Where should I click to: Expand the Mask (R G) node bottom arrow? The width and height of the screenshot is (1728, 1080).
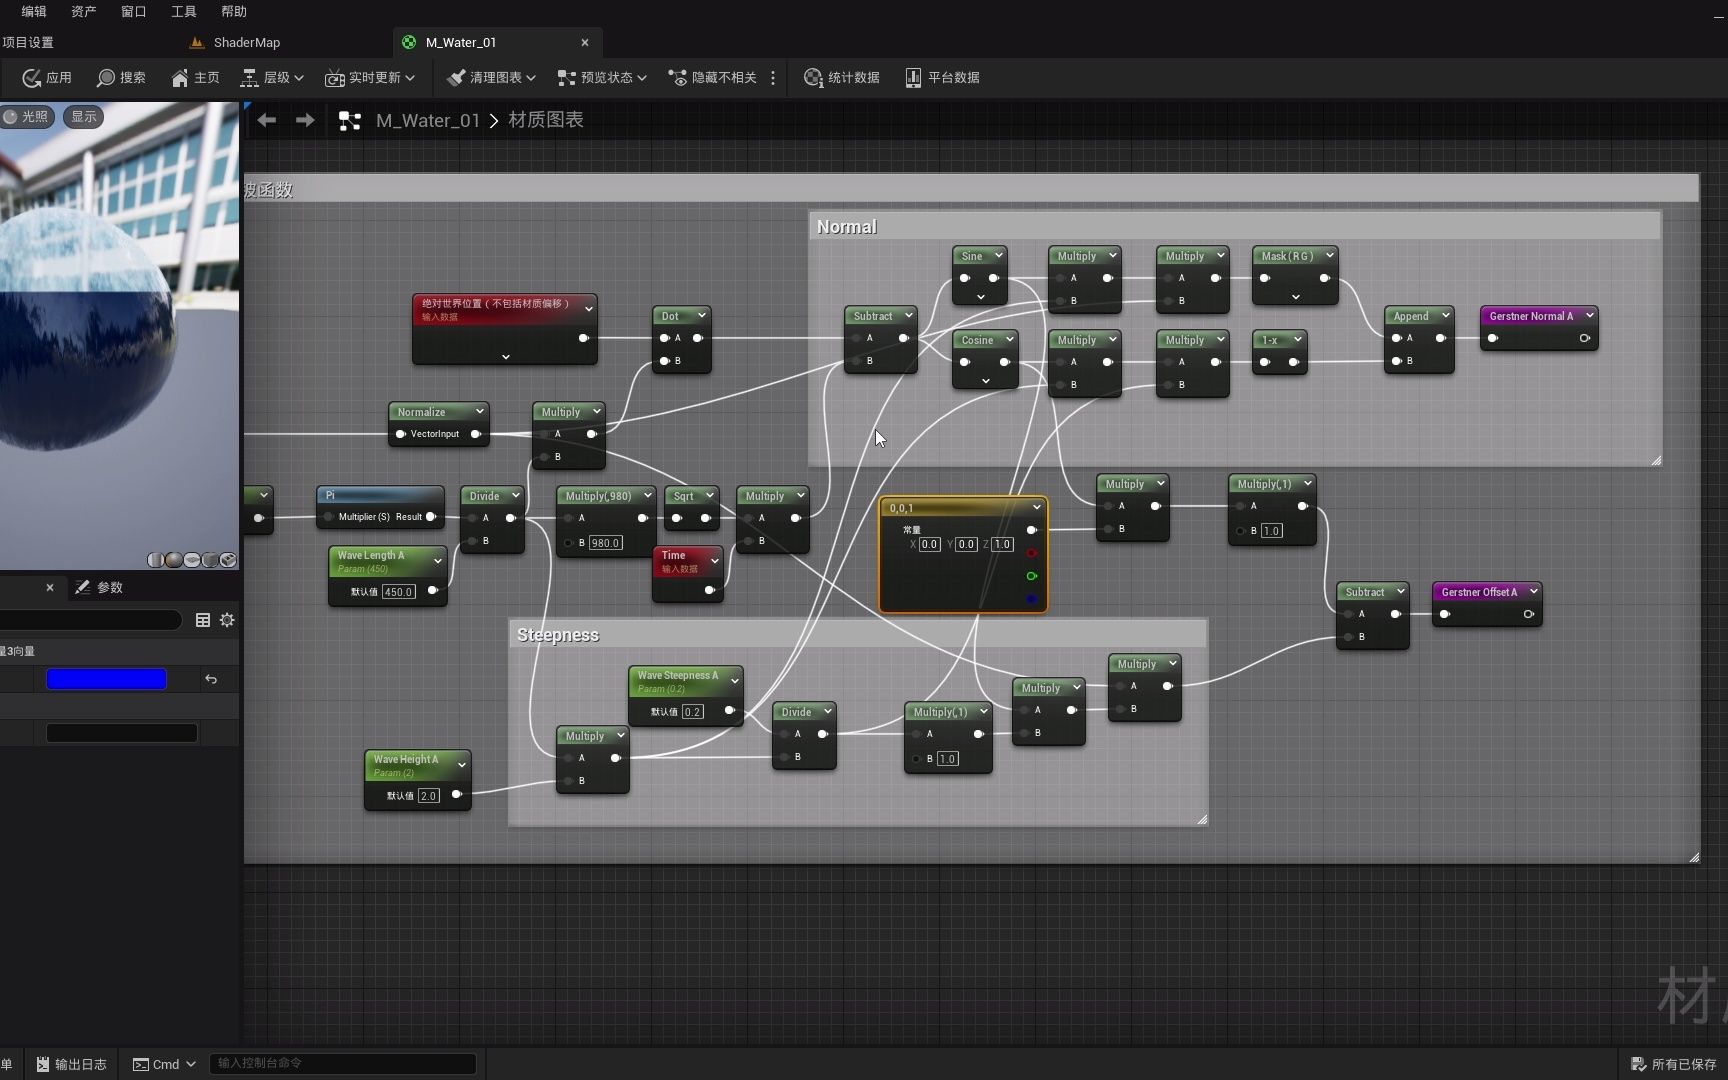1295,297
